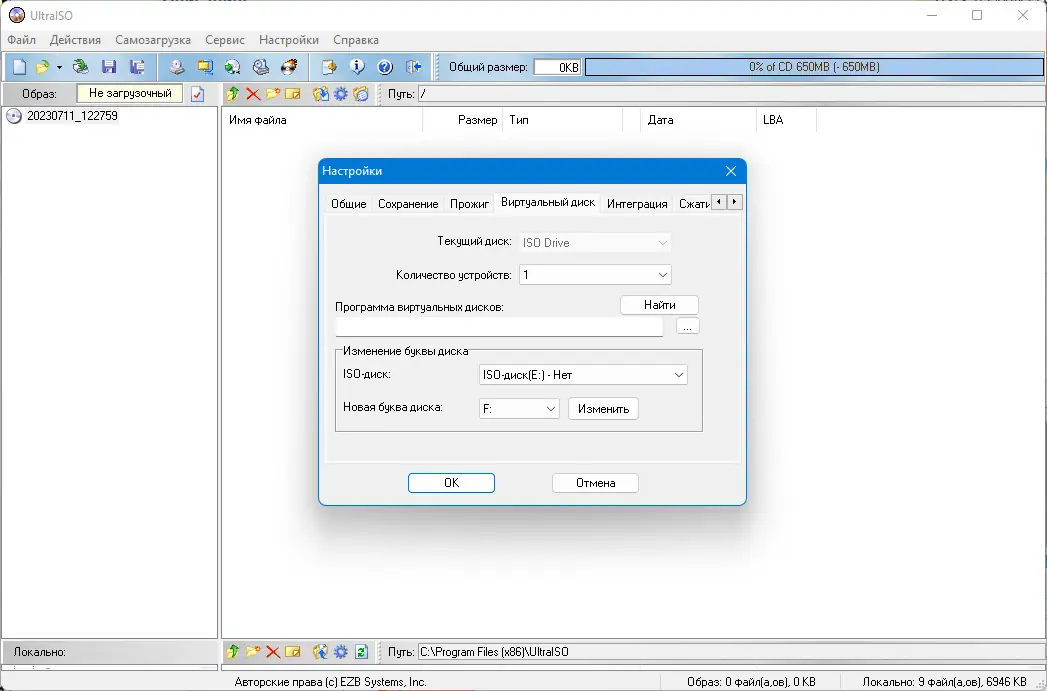Image resolution: width=1047 pixels, height=691 pixels.
Task: Select the Виртуальный диск tab
Action: coord(548,202)
